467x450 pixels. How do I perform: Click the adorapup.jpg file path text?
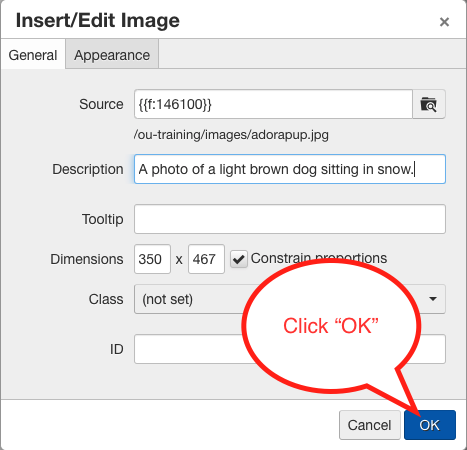[231, 135]
